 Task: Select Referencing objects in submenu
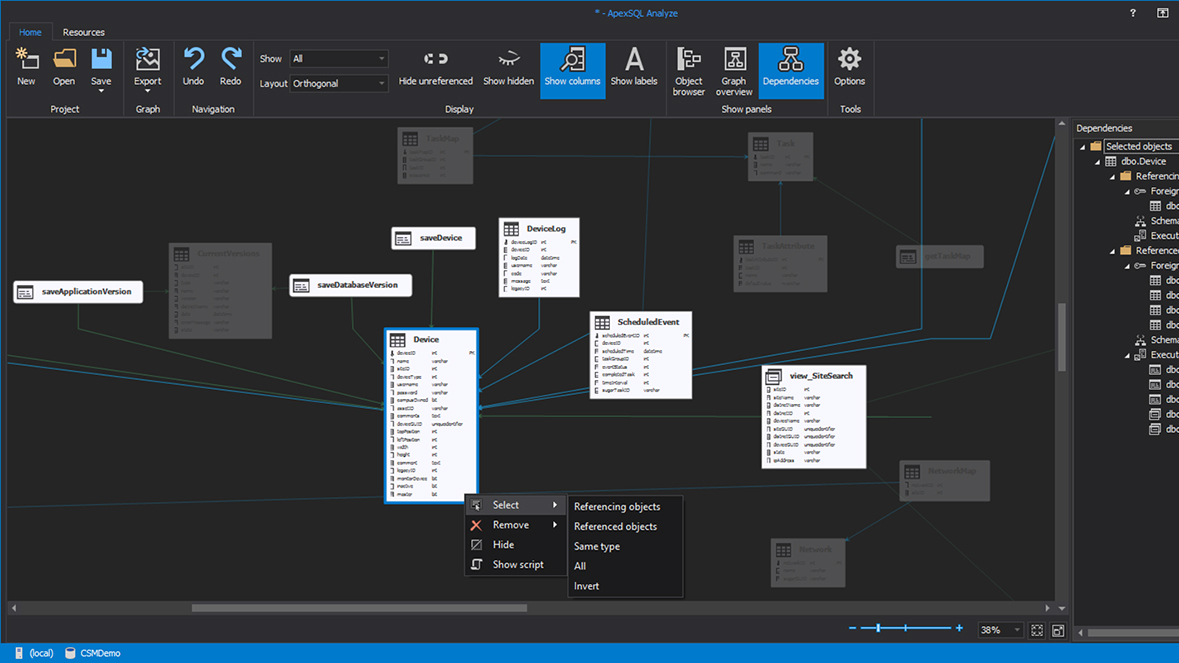[625, 507]
